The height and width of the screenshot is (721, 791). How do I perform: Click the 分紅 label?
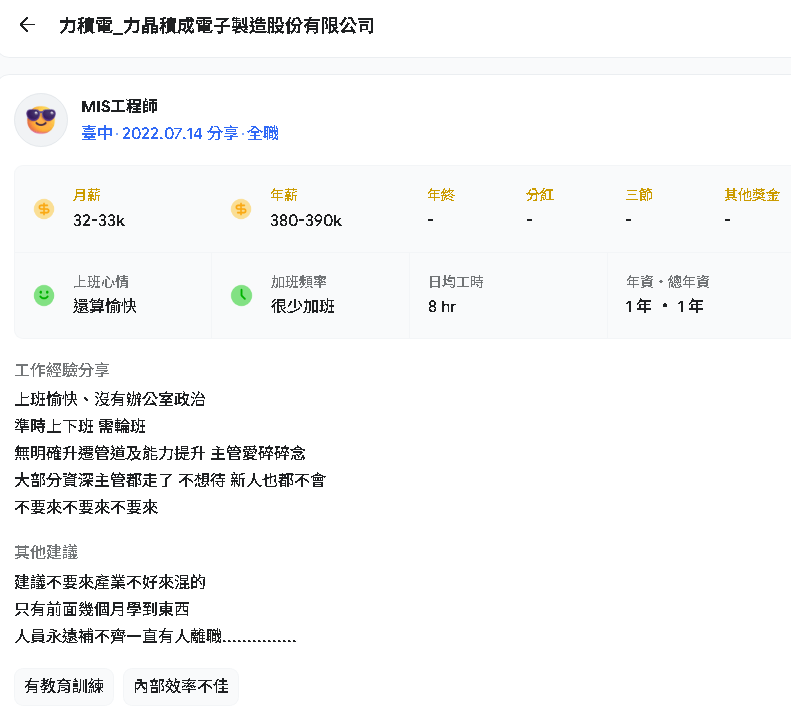(x=540, y=195)
